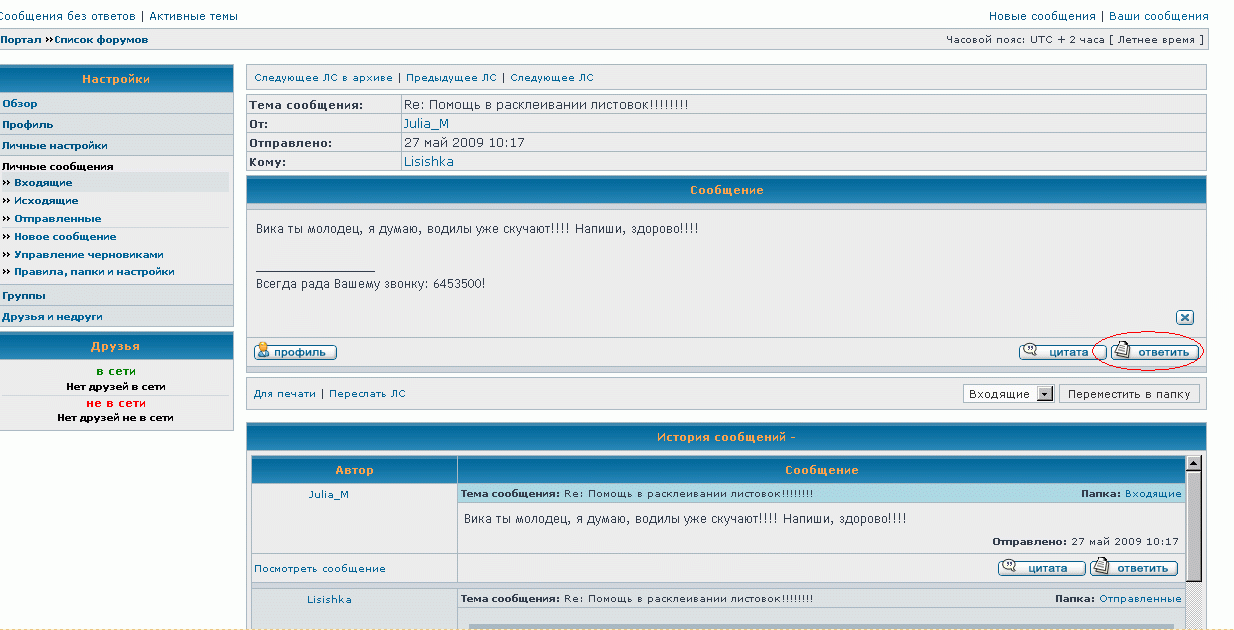The image size is (1234, 630).
Task: Click the message history scrollbar up arrow
Action: pyautogui.click(x=1192, y=464)
